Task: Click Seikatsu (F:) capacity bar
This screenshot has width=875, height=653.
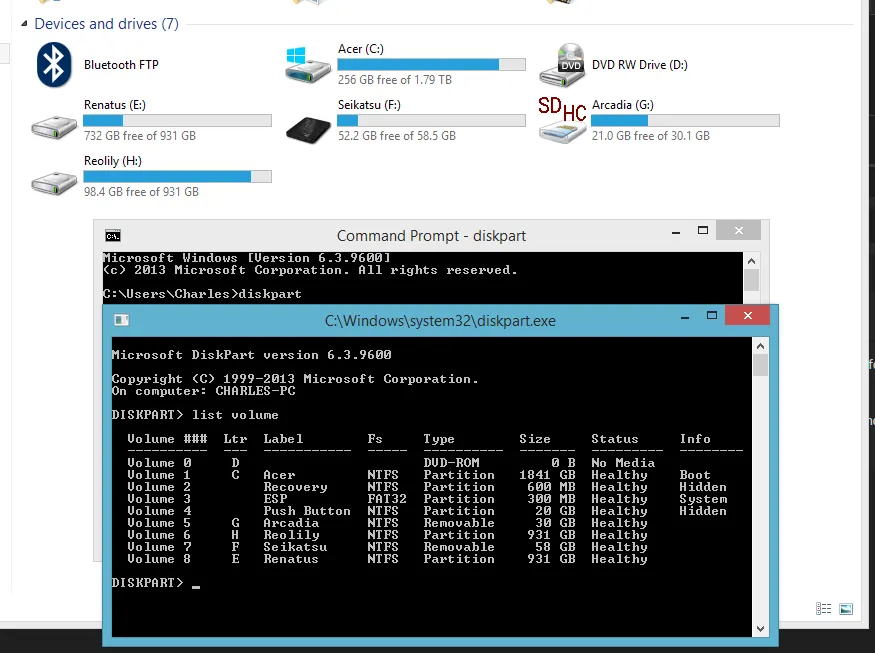Action: (431, 121)
